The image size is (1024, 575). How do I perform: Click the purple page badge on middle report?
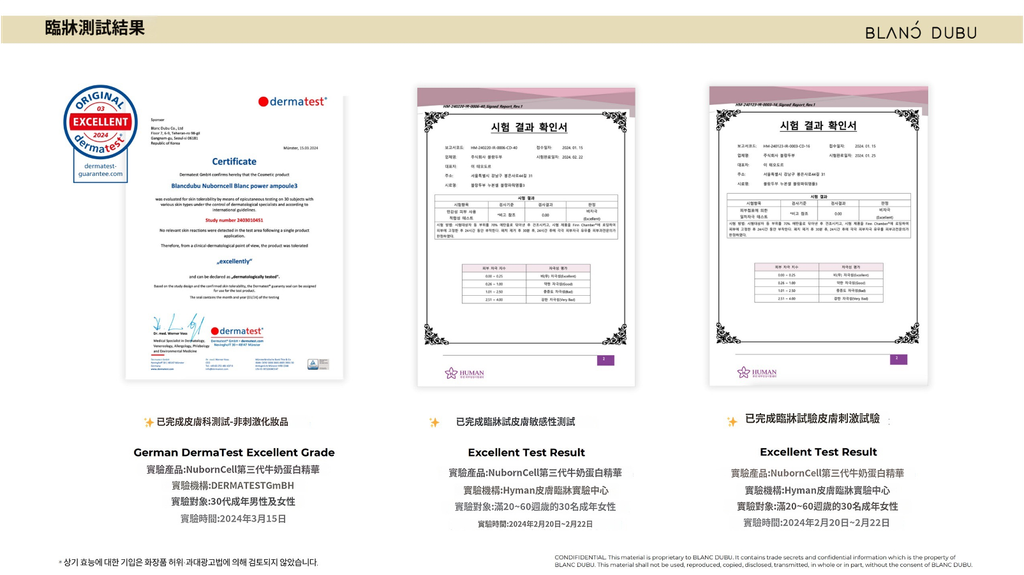(x=602, y=359)
